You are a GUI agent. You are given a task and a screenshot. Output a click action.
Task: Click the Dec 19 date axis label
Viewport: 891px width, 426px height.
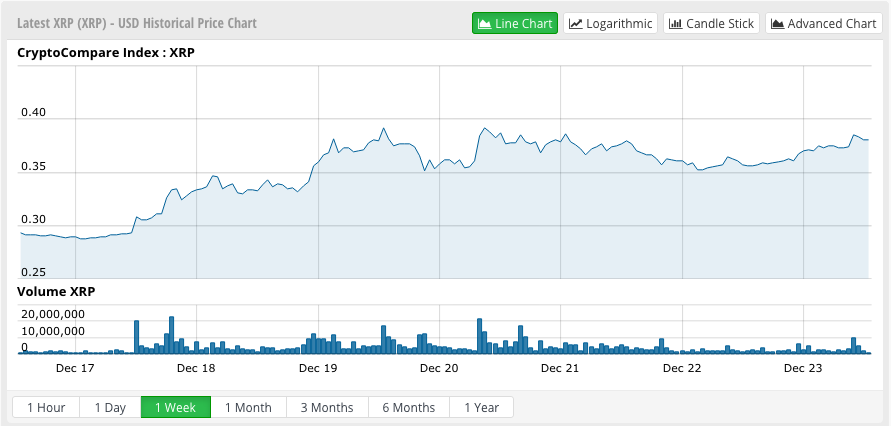[x=317, y=368]
